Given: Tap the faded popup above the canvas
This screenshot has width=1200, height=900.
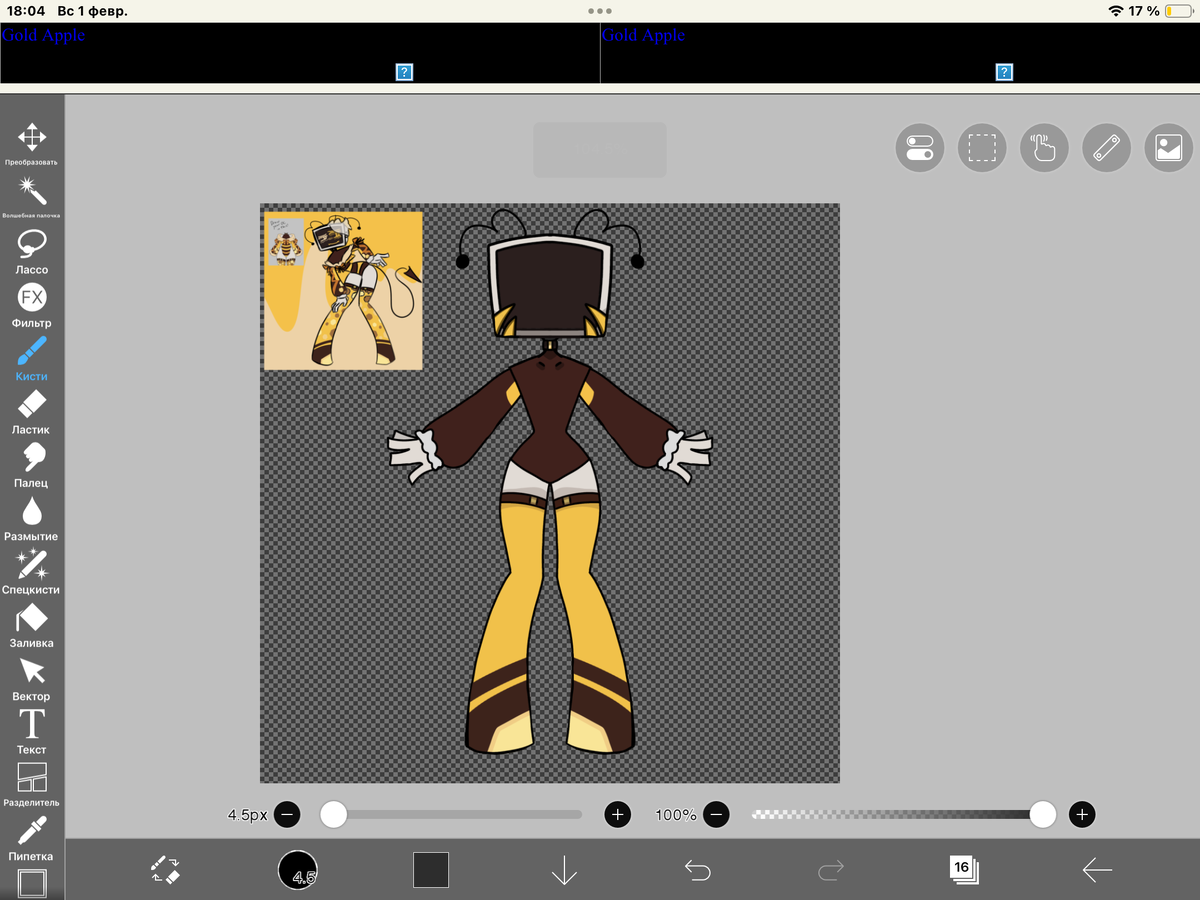Looking at the screenshot, I should point(600,150).
